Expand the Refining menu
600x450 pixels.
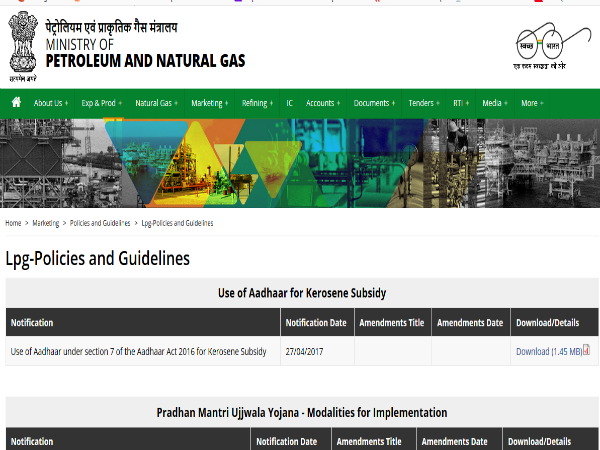[257, 103]
